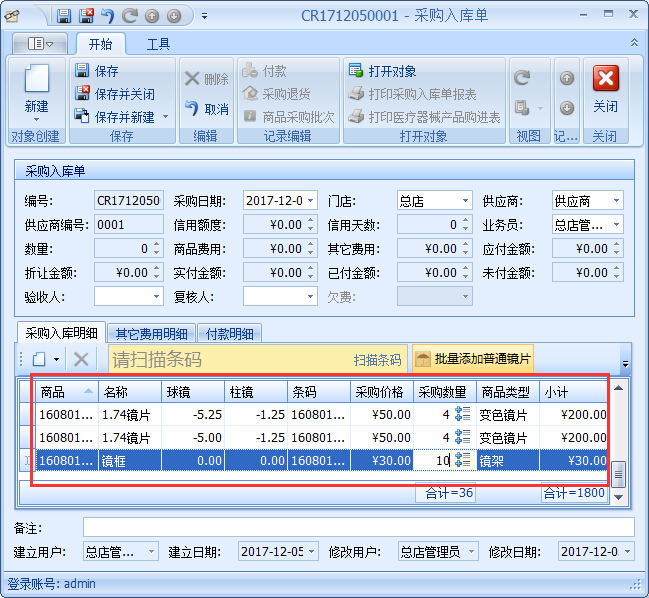This screenshot has width=649, height=598.
Task: Click 保存 in the ribbon
Action: click(97, 71)
